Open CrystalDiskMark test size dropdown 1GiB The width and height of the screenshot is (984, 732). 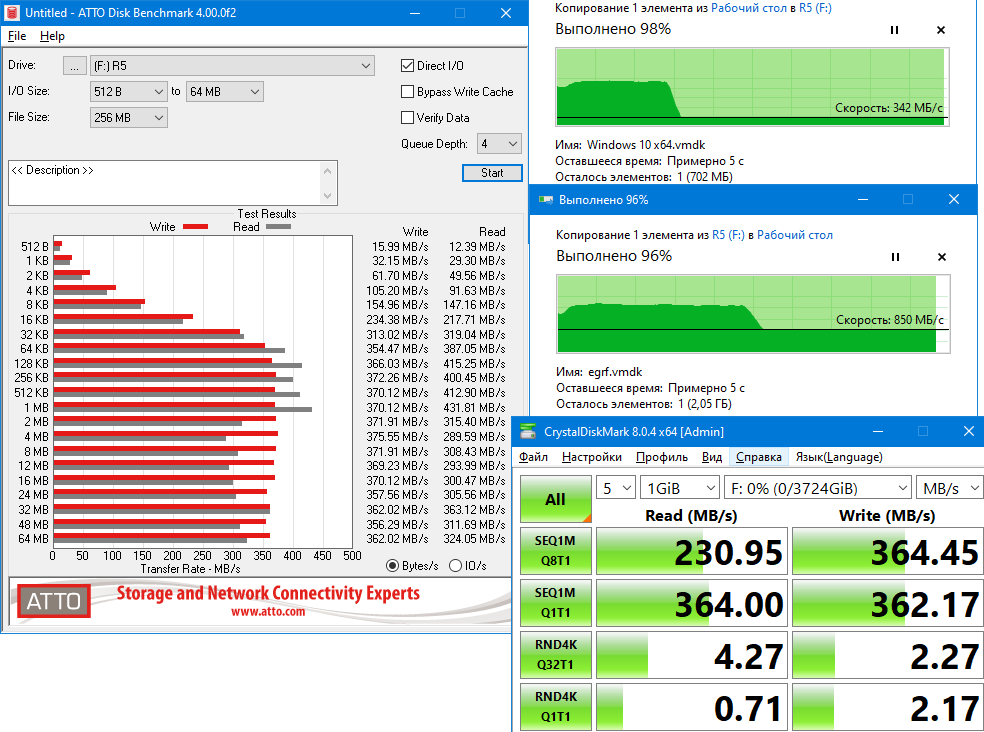click(x=680, y=488)
